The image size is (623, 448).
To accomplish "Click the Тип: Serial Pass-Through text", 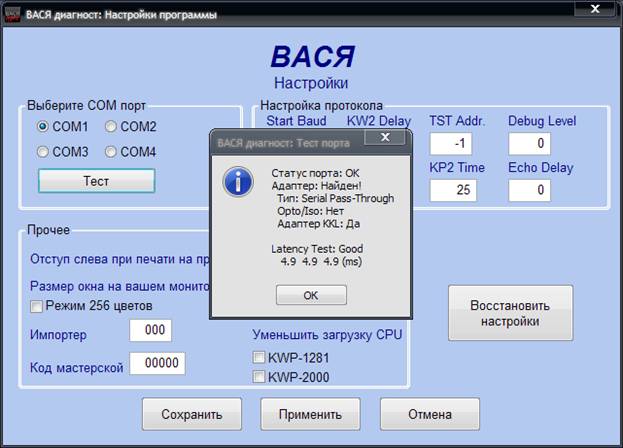I will coord(336,198).
